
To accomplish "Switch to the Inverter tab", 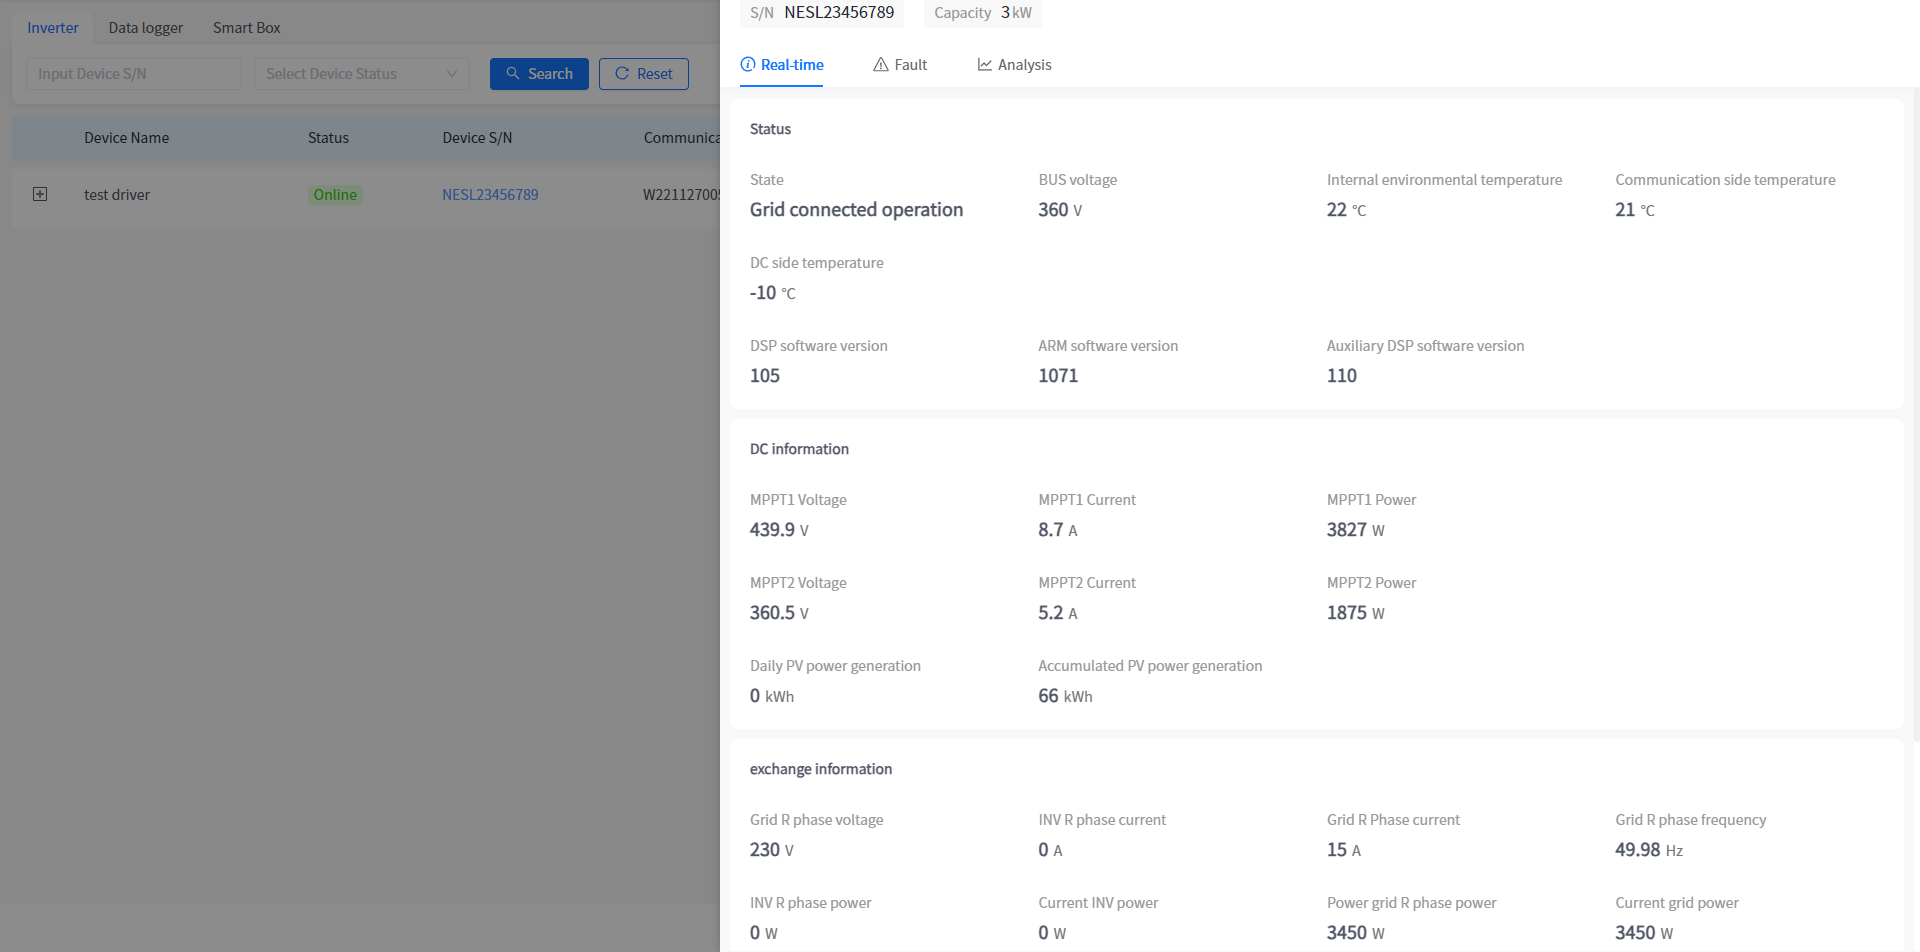I will point(53,28).
